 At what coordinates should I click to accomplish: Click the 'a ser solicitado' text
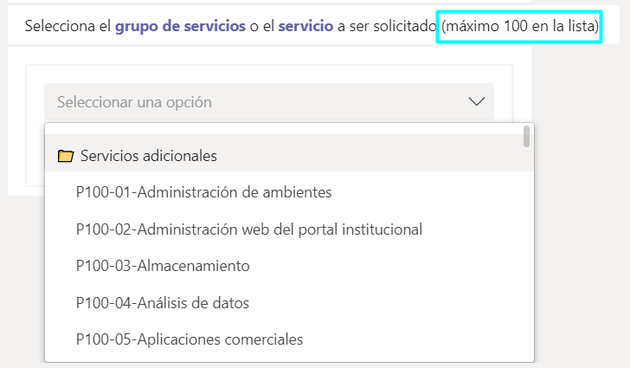(x=387, y=26)
